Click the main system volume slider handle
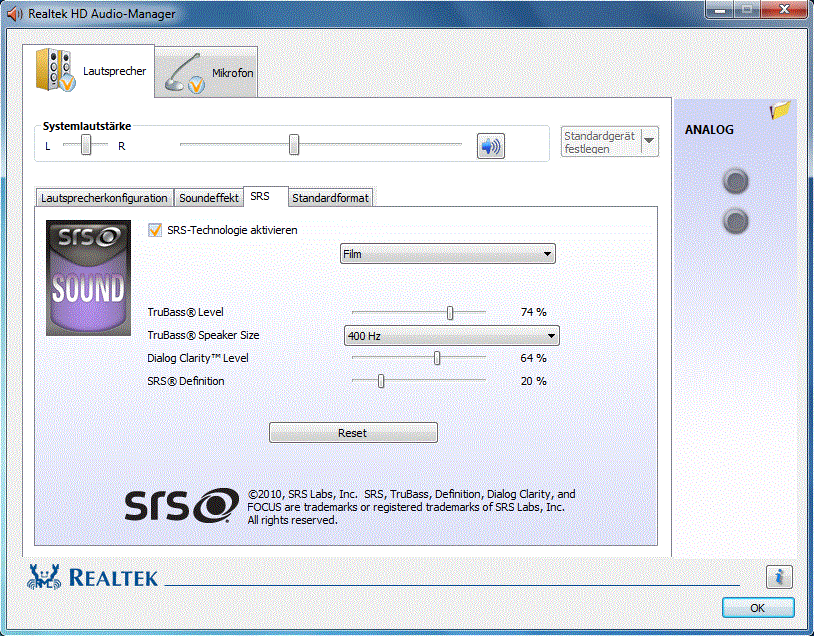 [294, 145]
